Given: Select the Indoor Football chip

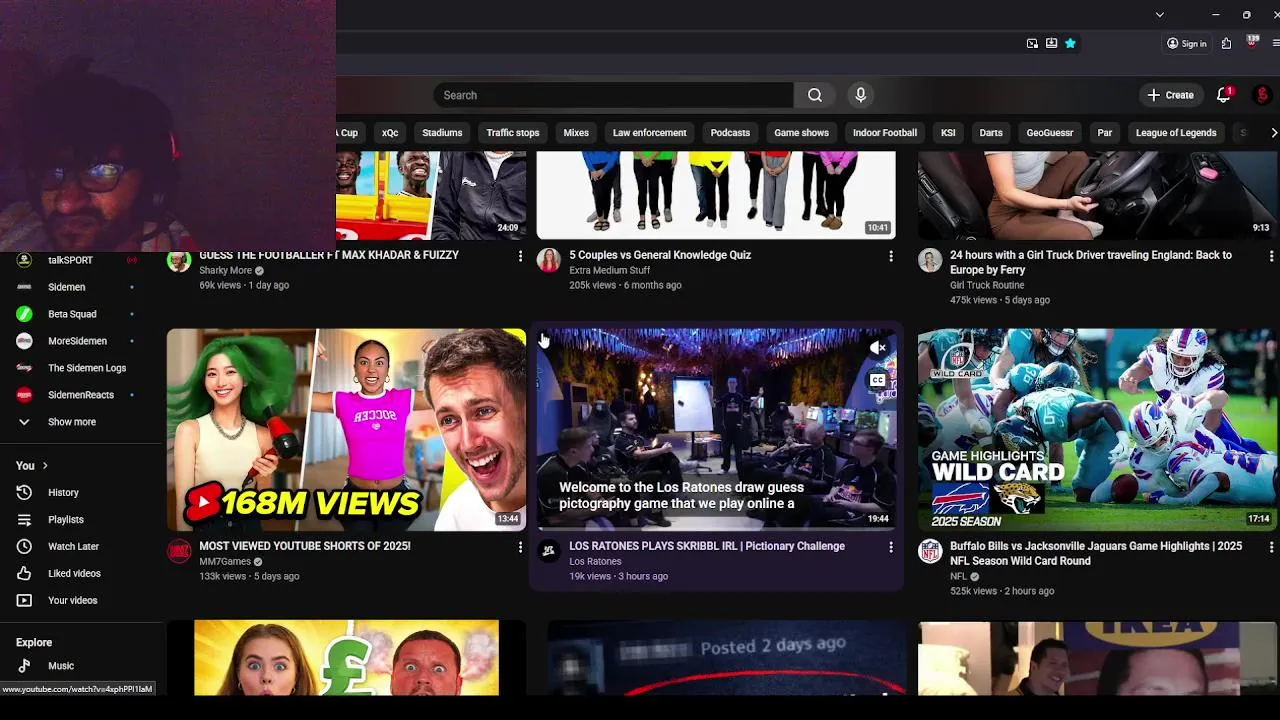Looking at the screenshot, I should coord(885,132).
